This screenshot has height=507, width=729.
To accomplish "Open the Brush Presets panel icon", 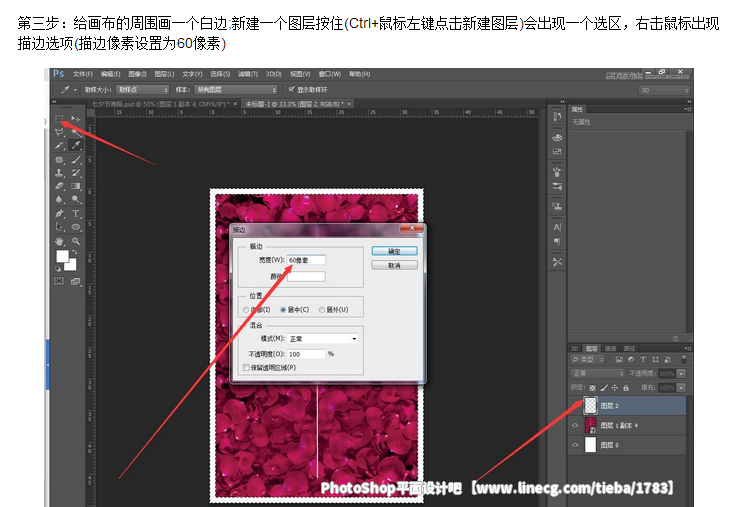I will pyautogui.click(x=557, y=186).
